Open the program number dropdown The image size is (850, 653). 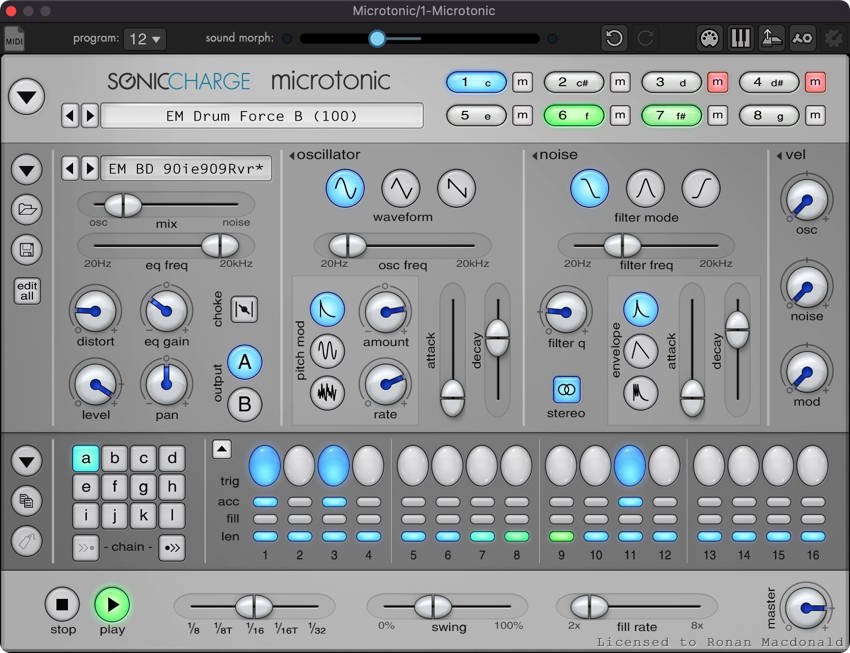[145, 39]
